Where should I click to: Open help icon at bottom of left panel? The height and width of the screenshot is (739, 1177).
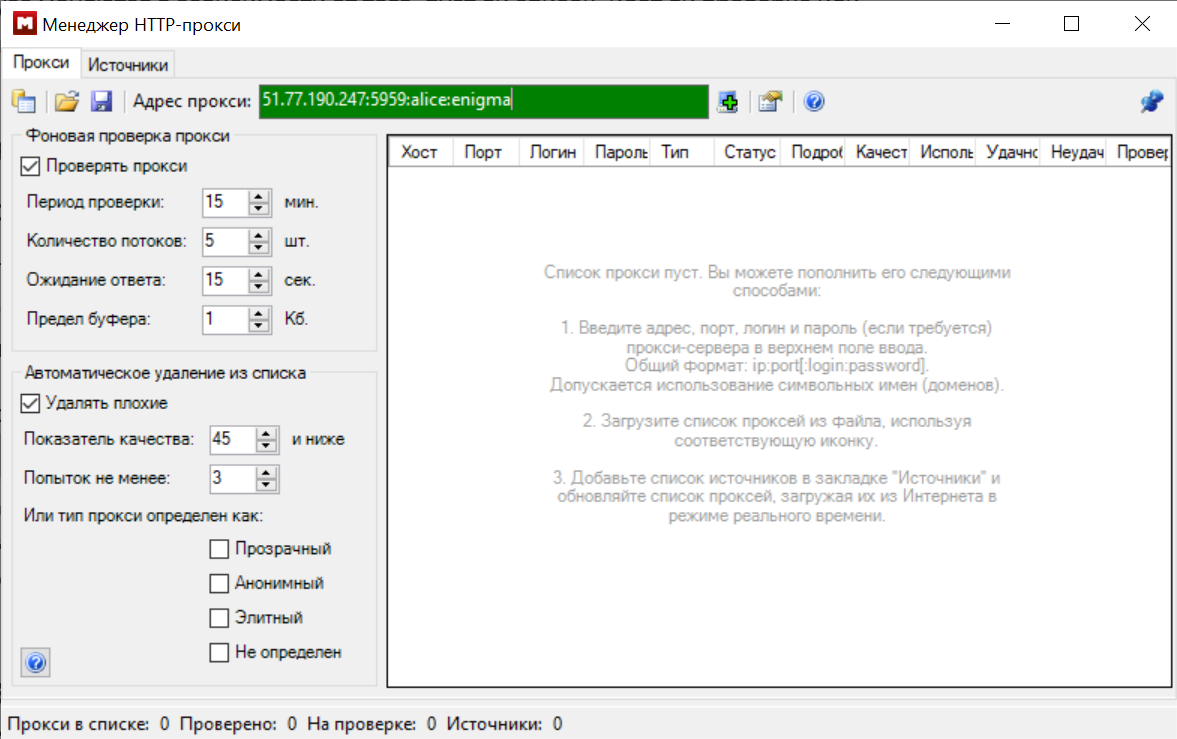coord(35,662)
